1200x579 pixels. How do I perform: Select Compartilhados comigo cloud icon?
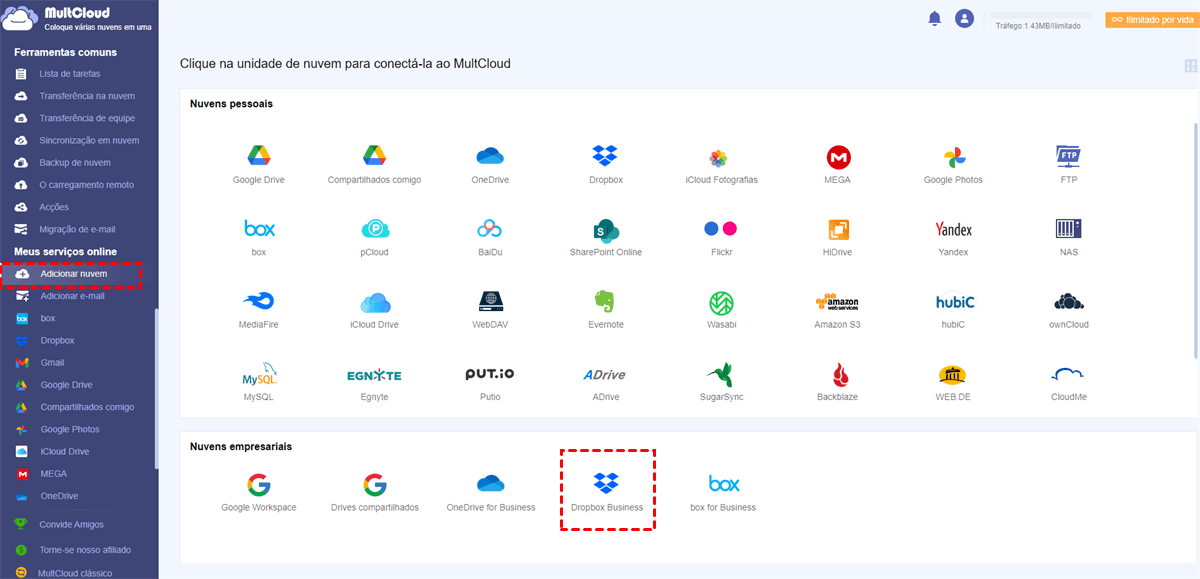(375, 156)
